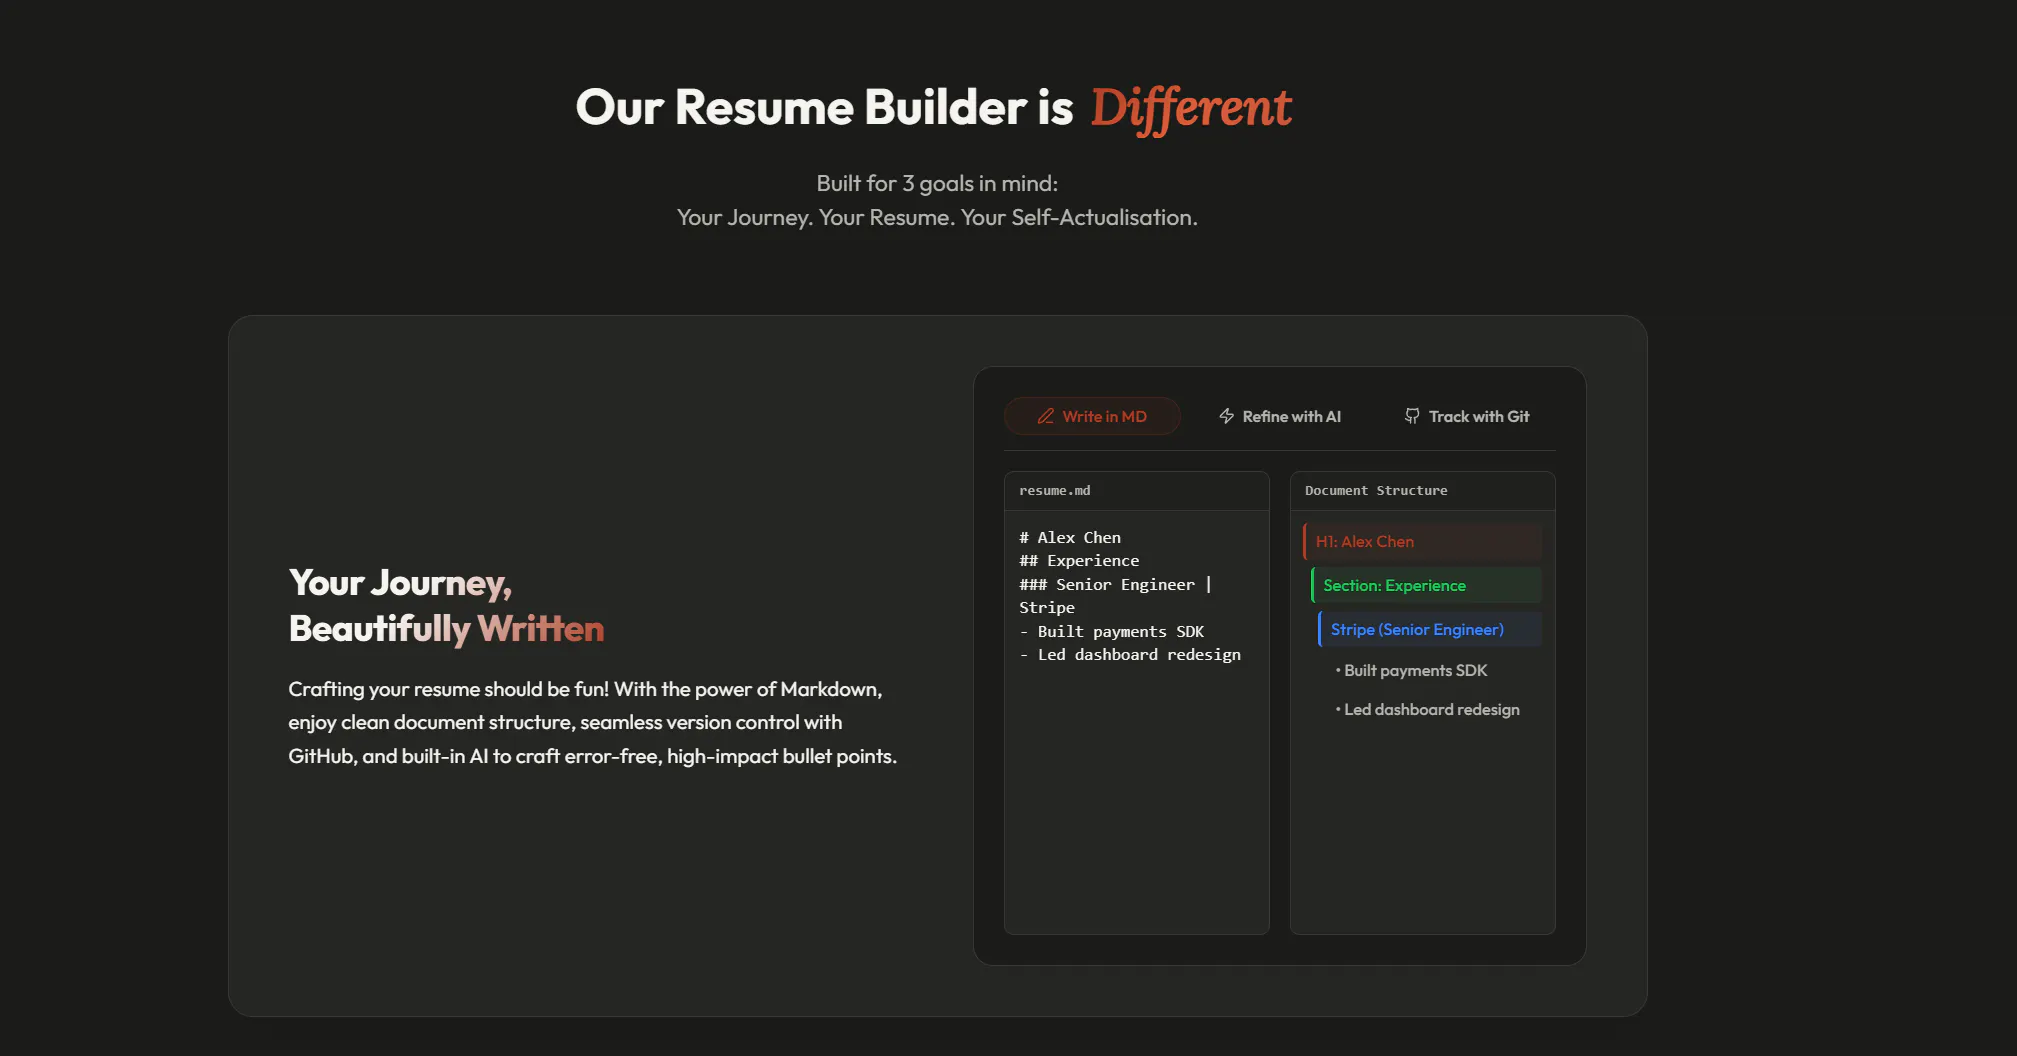The height and width of the screenshot is (1056, 2017).
Task: Select the Write in MD tab
Action: point(1092,416)
